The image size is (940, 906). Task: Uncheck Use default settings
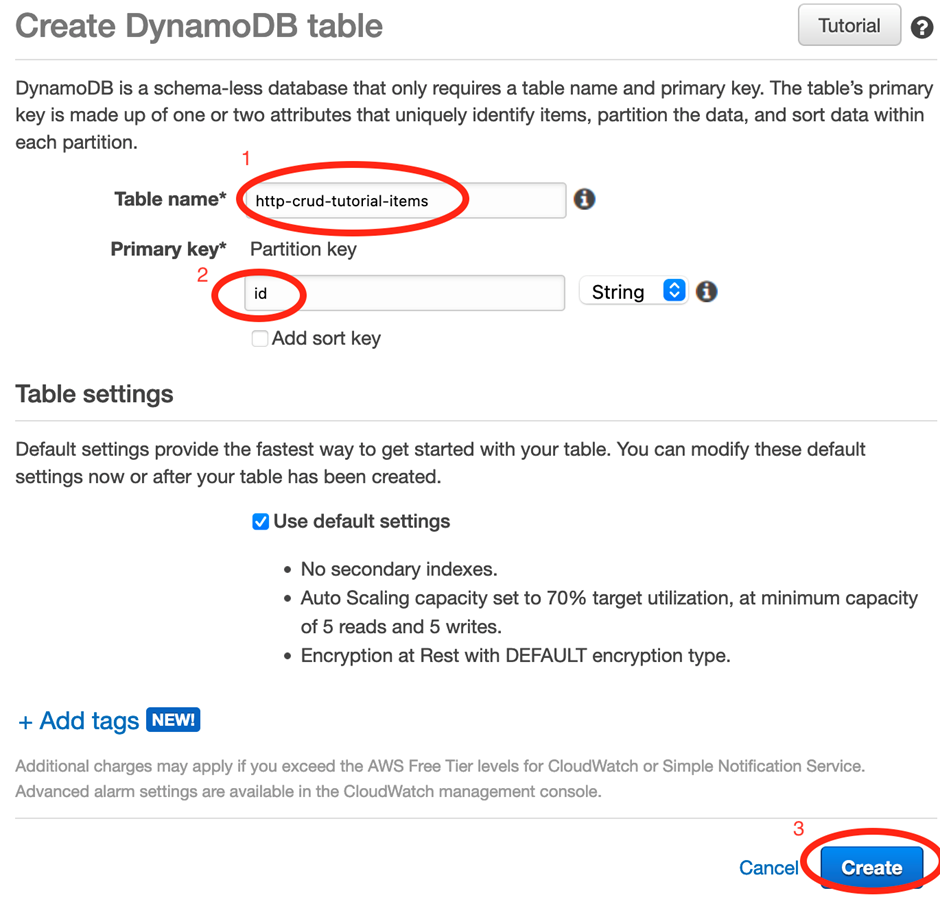point(260,522)
